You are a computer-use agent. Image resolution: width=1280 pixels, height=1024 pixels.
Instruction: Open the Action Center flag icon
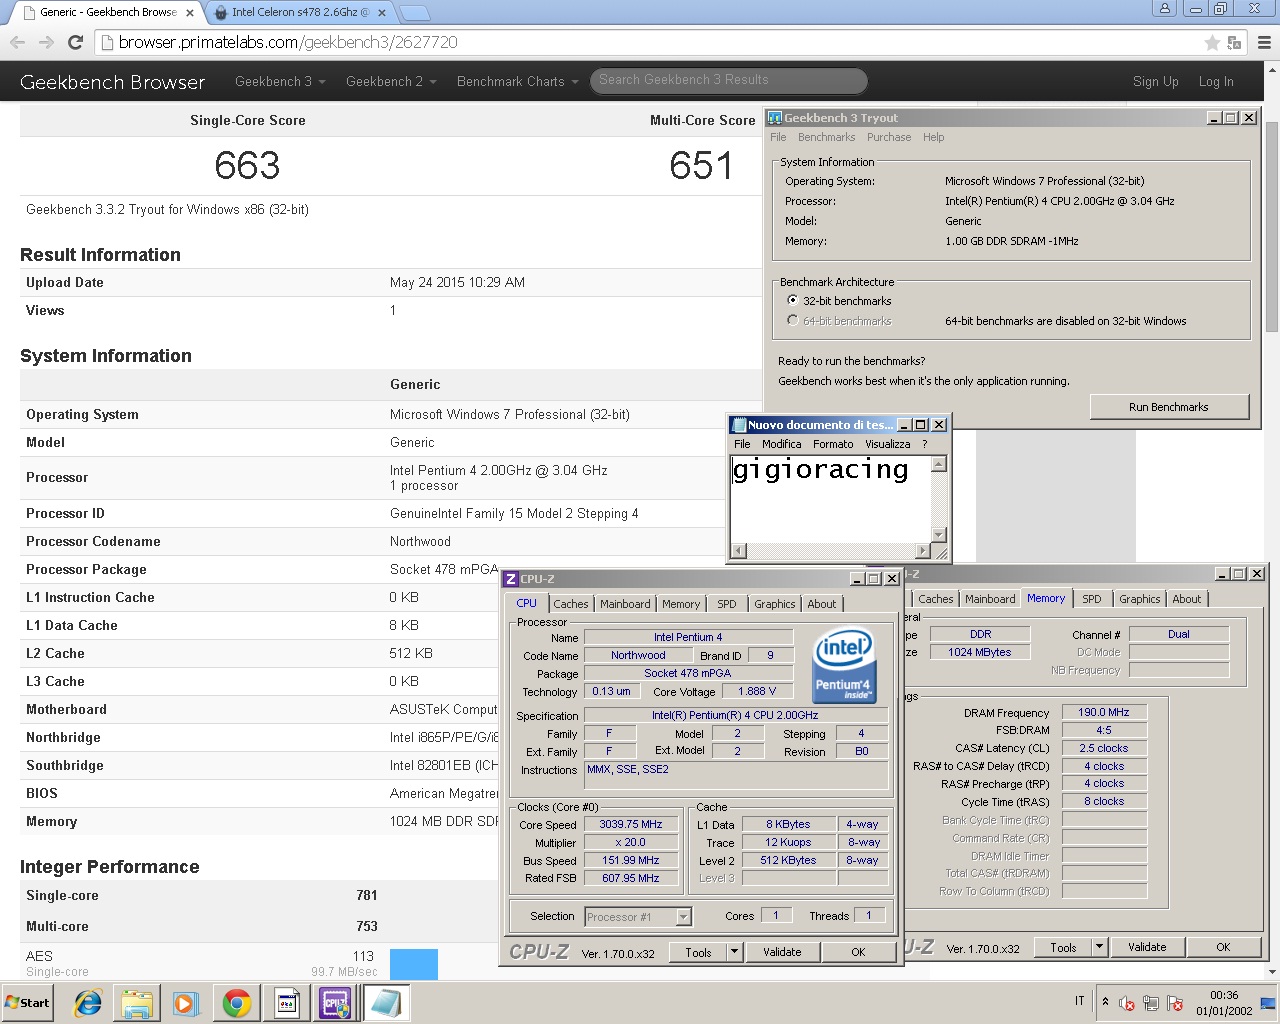coord(1175,1003)
